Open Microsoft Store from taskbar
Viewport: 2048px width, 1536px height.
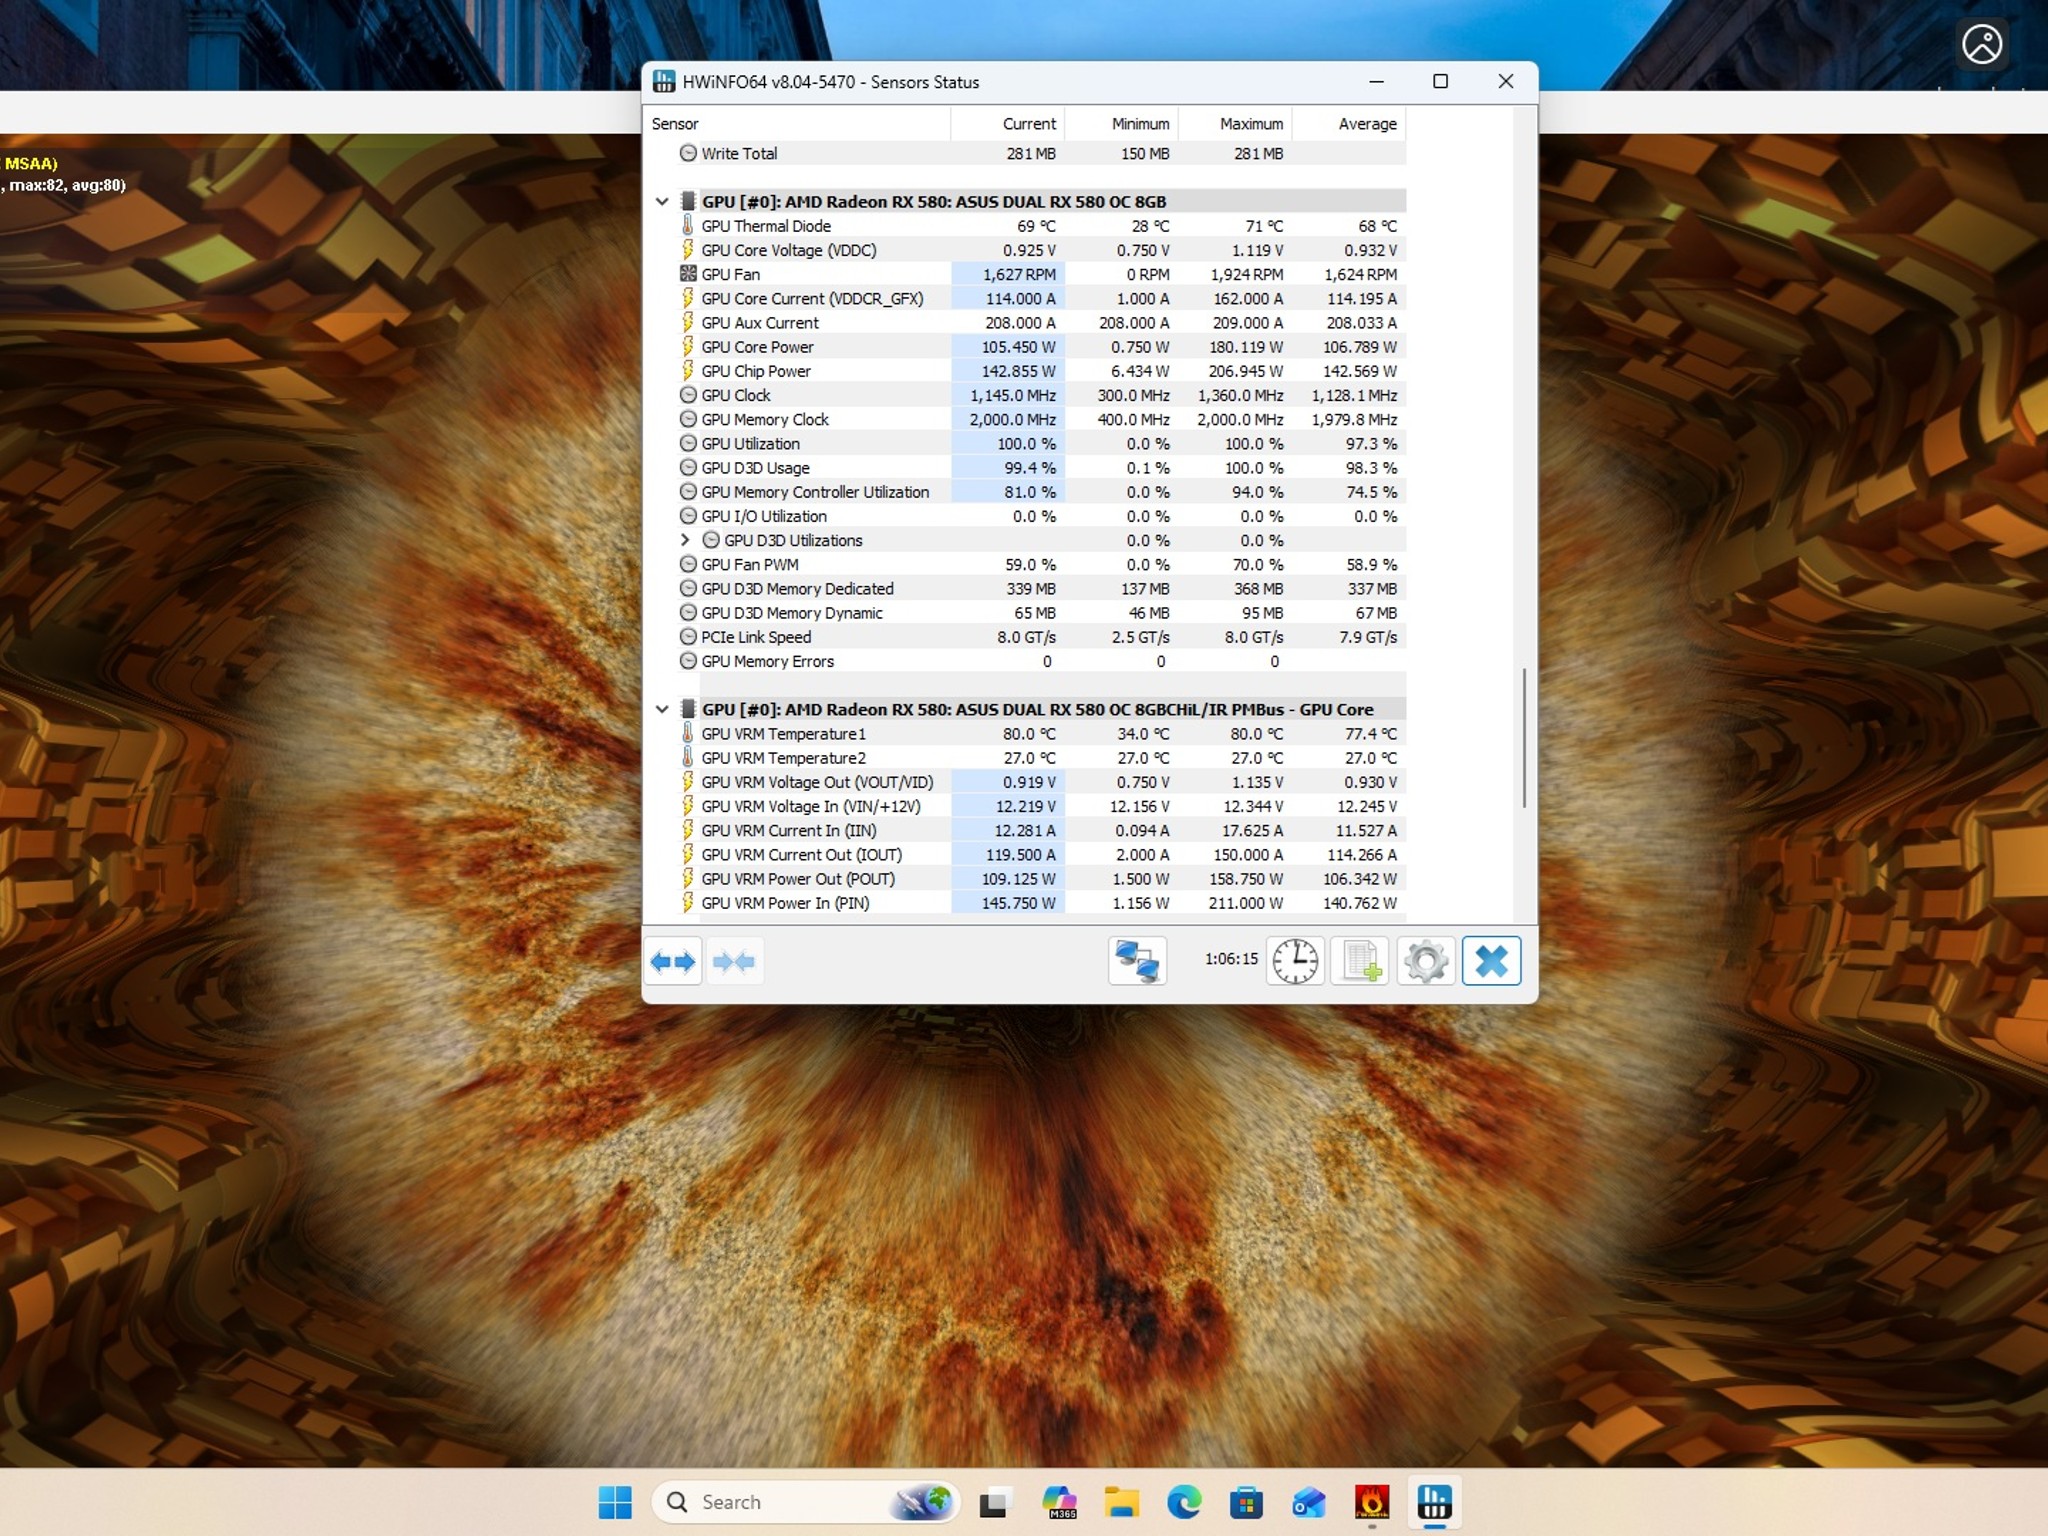pos(1246,1502)
